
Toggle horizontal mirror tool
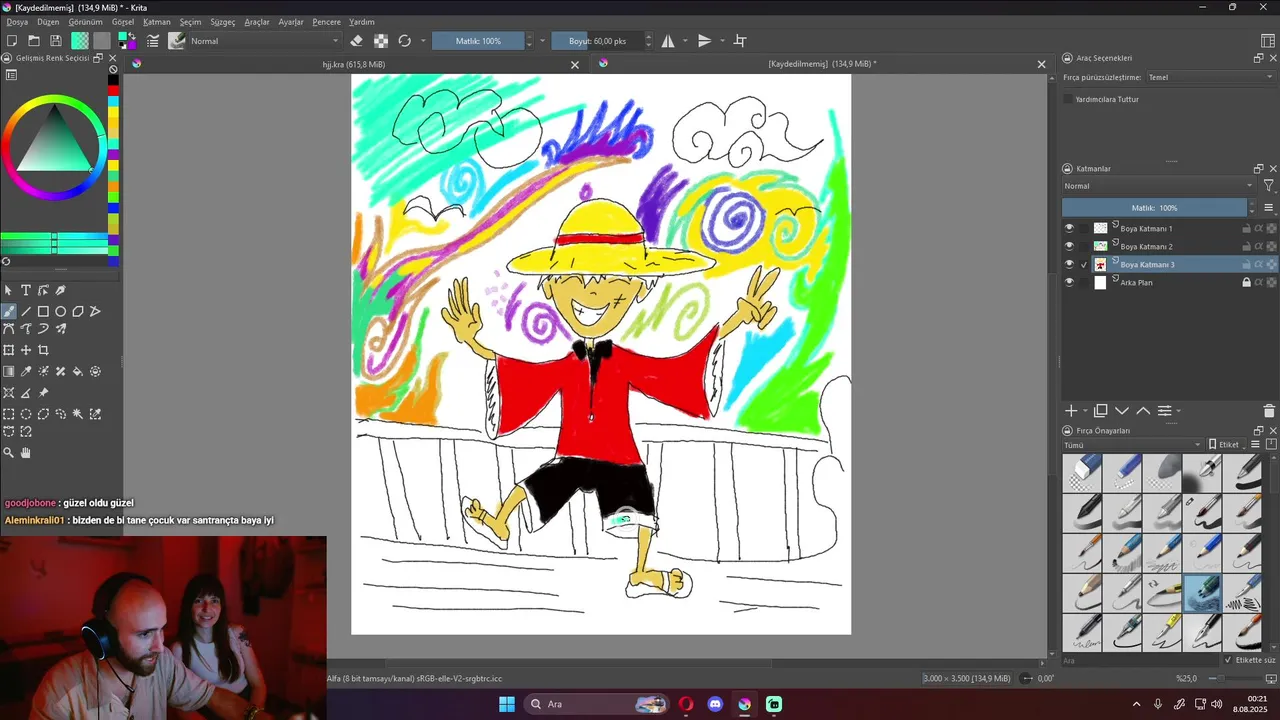[668, 41]
